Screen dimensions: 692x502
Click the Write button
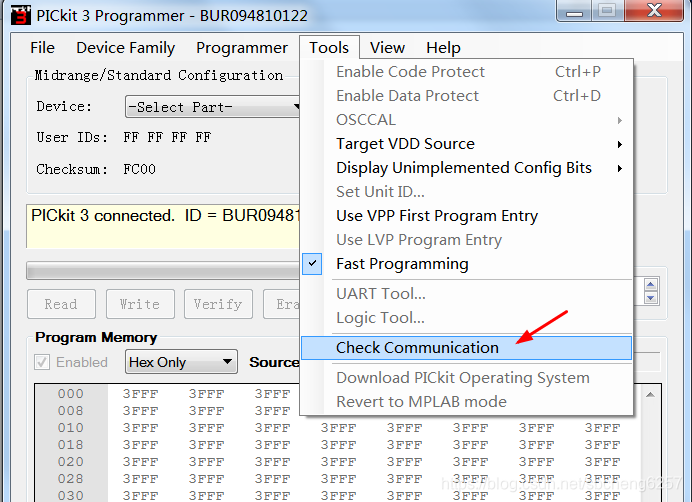[x=140, y=304]
